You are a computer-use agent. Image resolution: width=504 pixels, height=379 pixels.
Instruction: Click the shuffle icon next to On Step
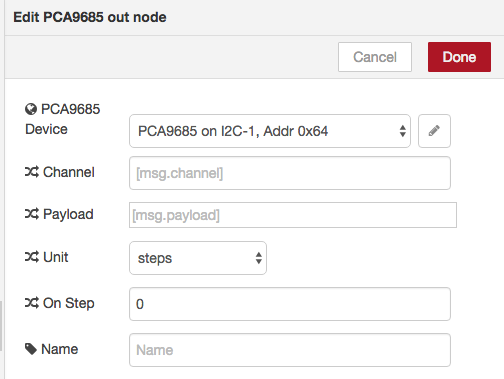pyautogui.click(x=32, y=303)
